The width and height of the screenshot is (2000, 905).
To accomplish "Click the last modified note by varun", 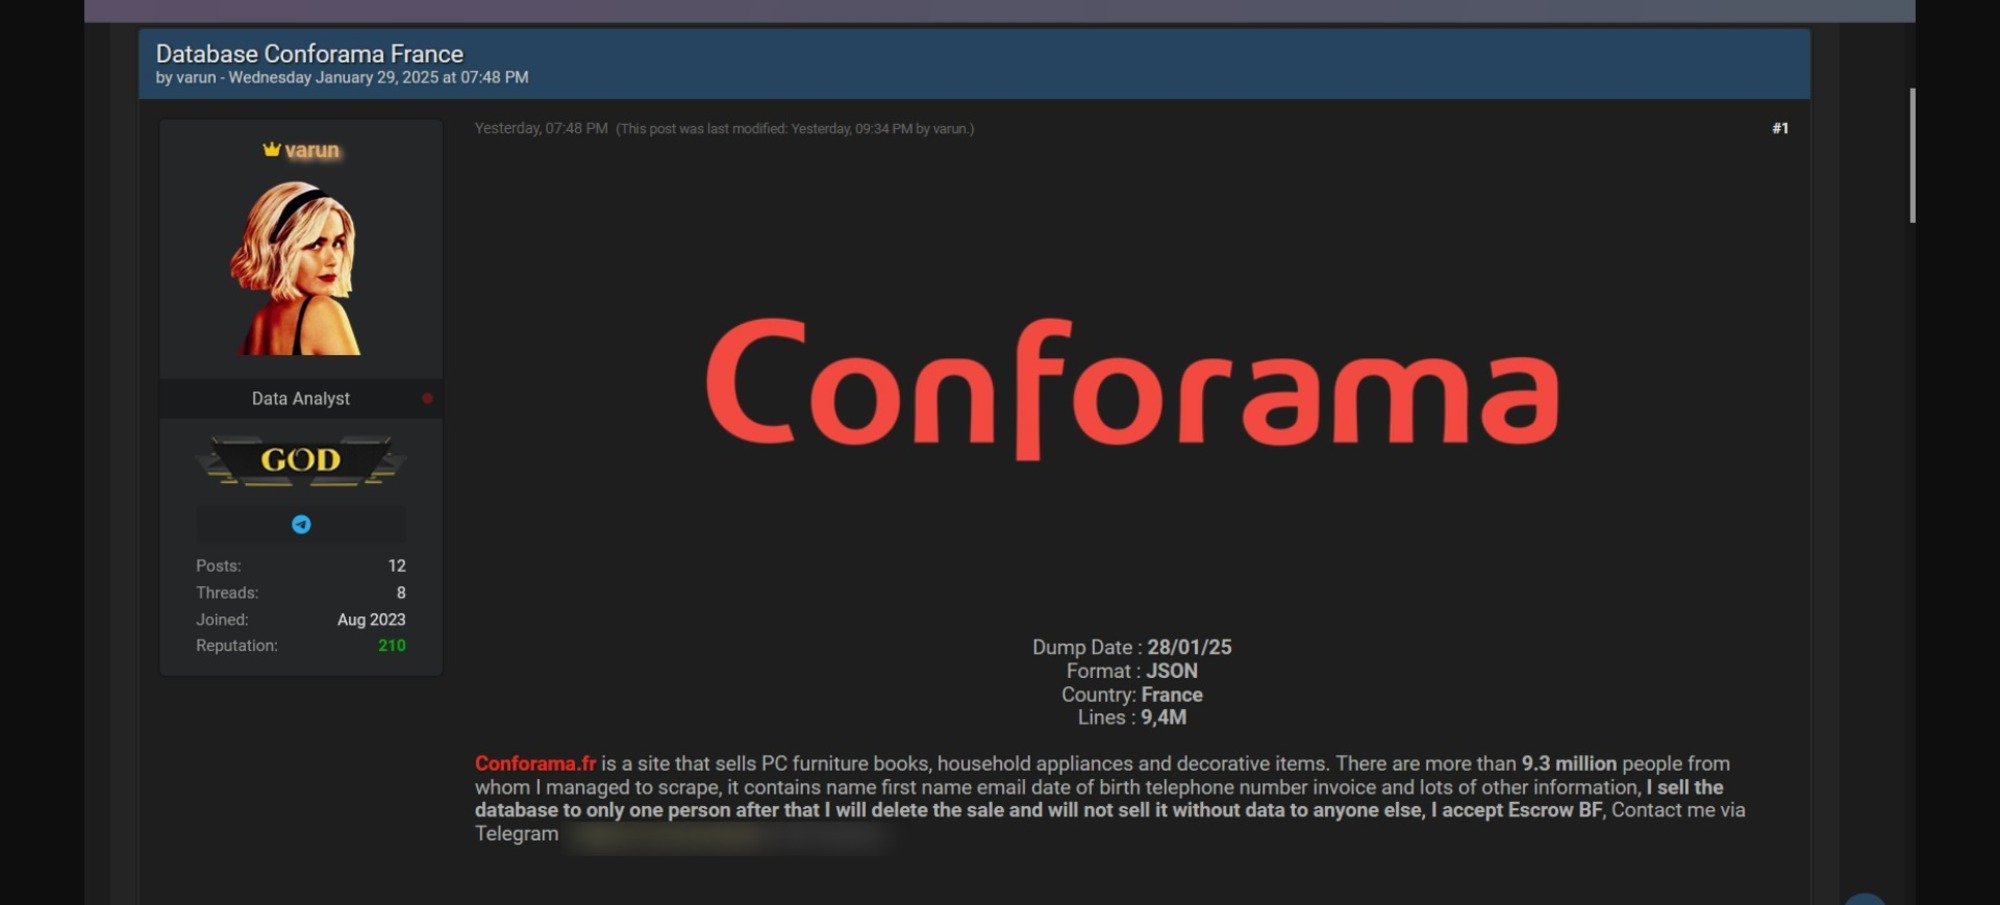I will coord(795,129).
